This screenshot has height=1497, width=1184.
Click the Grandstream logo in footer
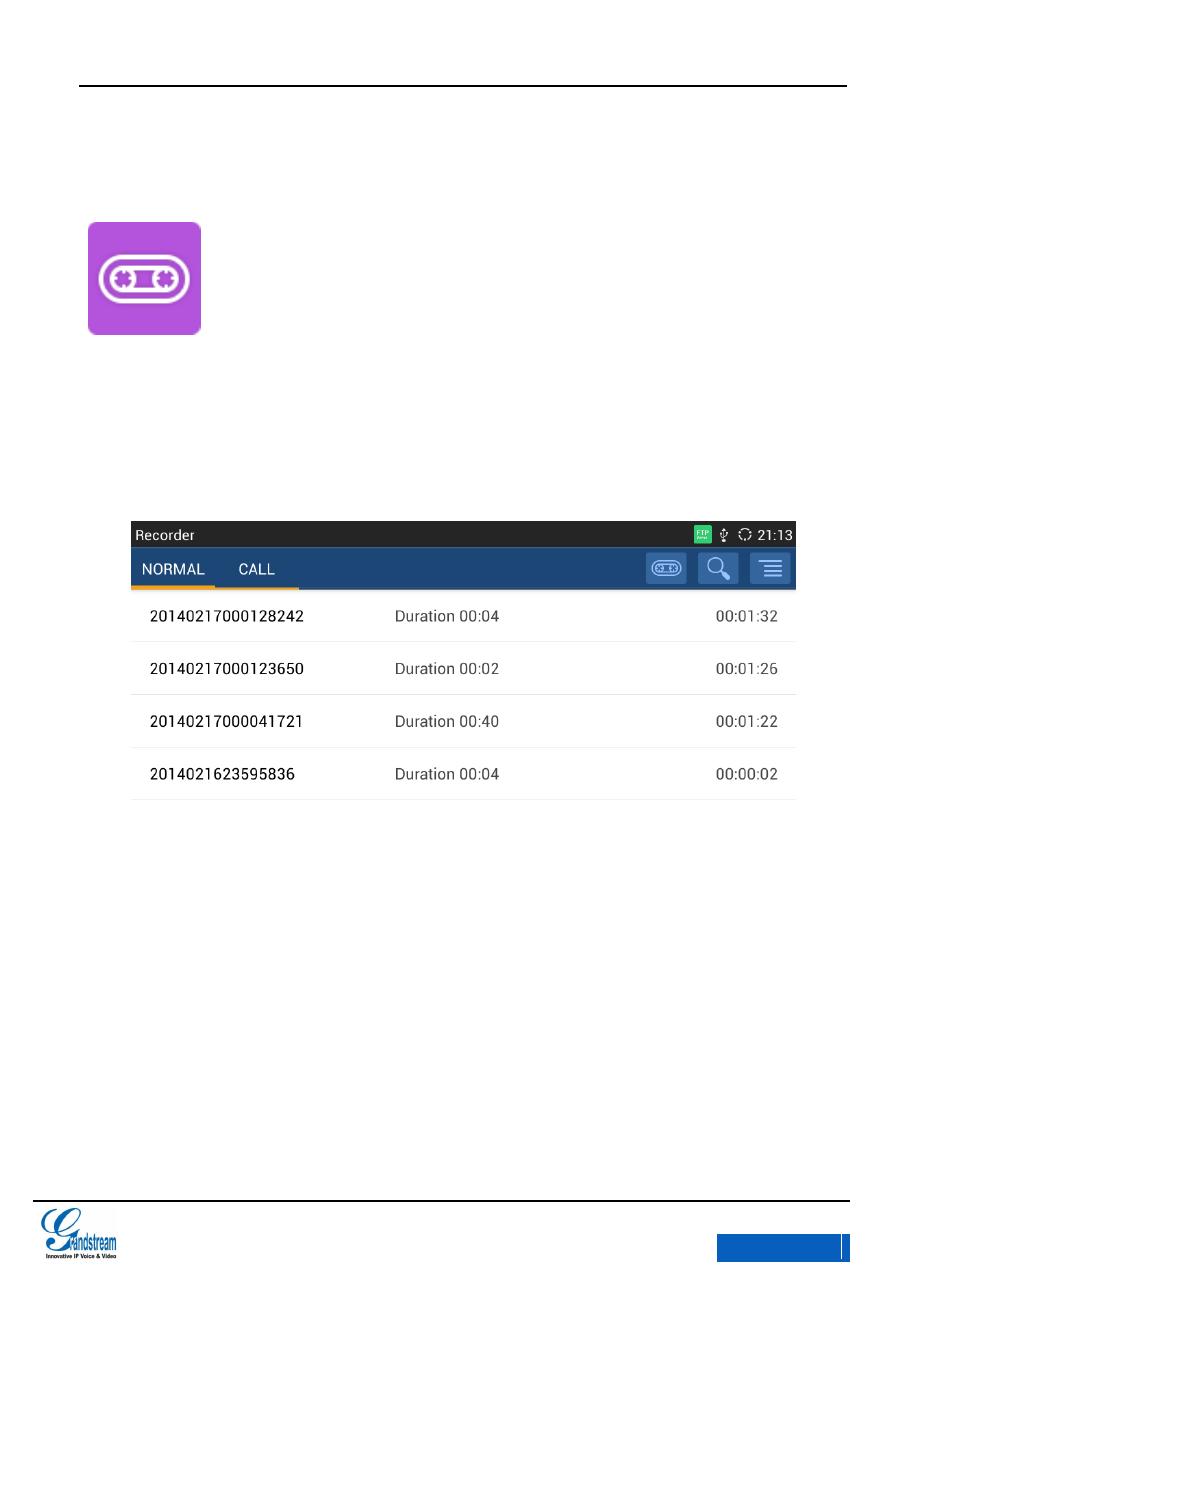click(x=79, y=1233)
